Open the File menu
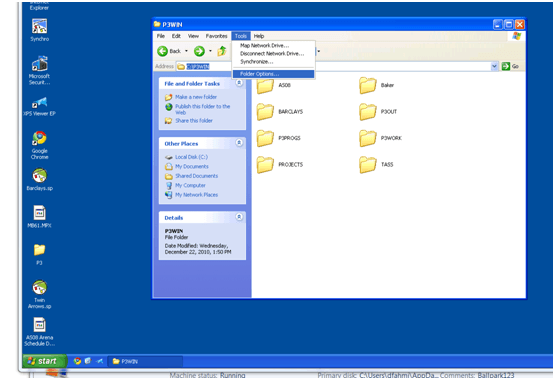Image resolution: width=555 pixels, height=380 pixels. pyautogui.click(x=161, y=36)
